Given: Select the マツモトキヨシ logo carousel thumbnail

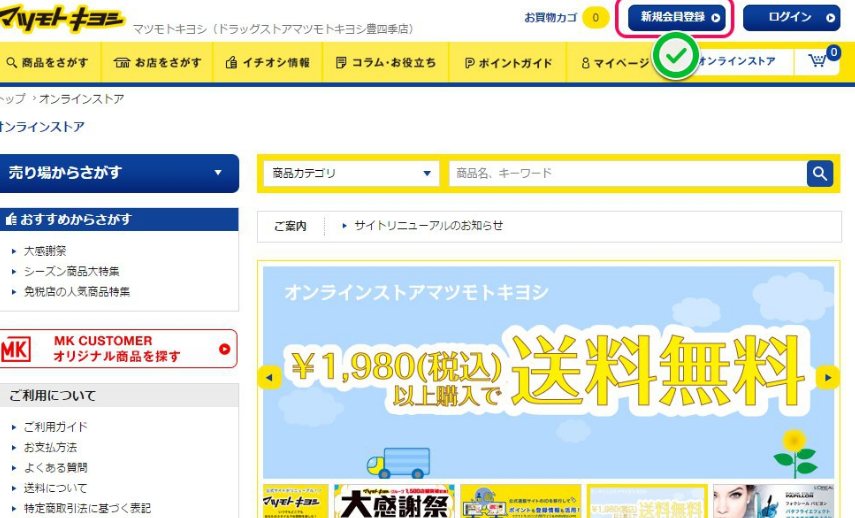Looking at the screenshot, I should click(x=296, y=501).
